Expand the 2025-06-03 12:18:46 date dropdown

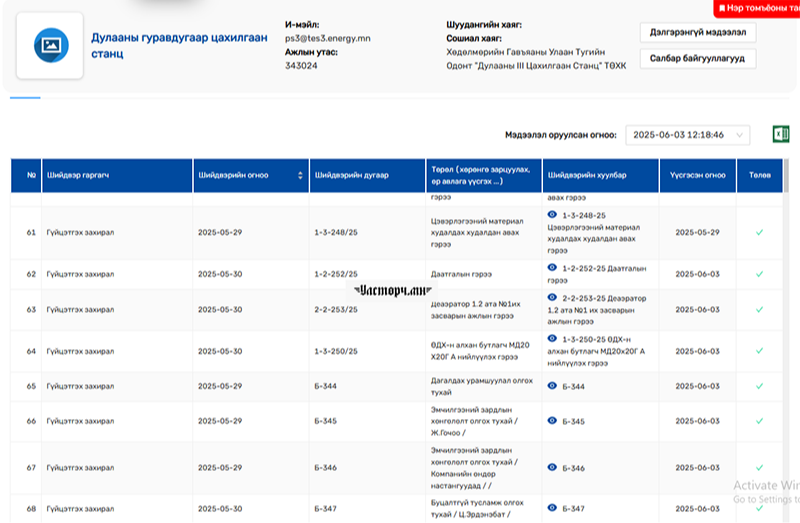tap(687, 135)
